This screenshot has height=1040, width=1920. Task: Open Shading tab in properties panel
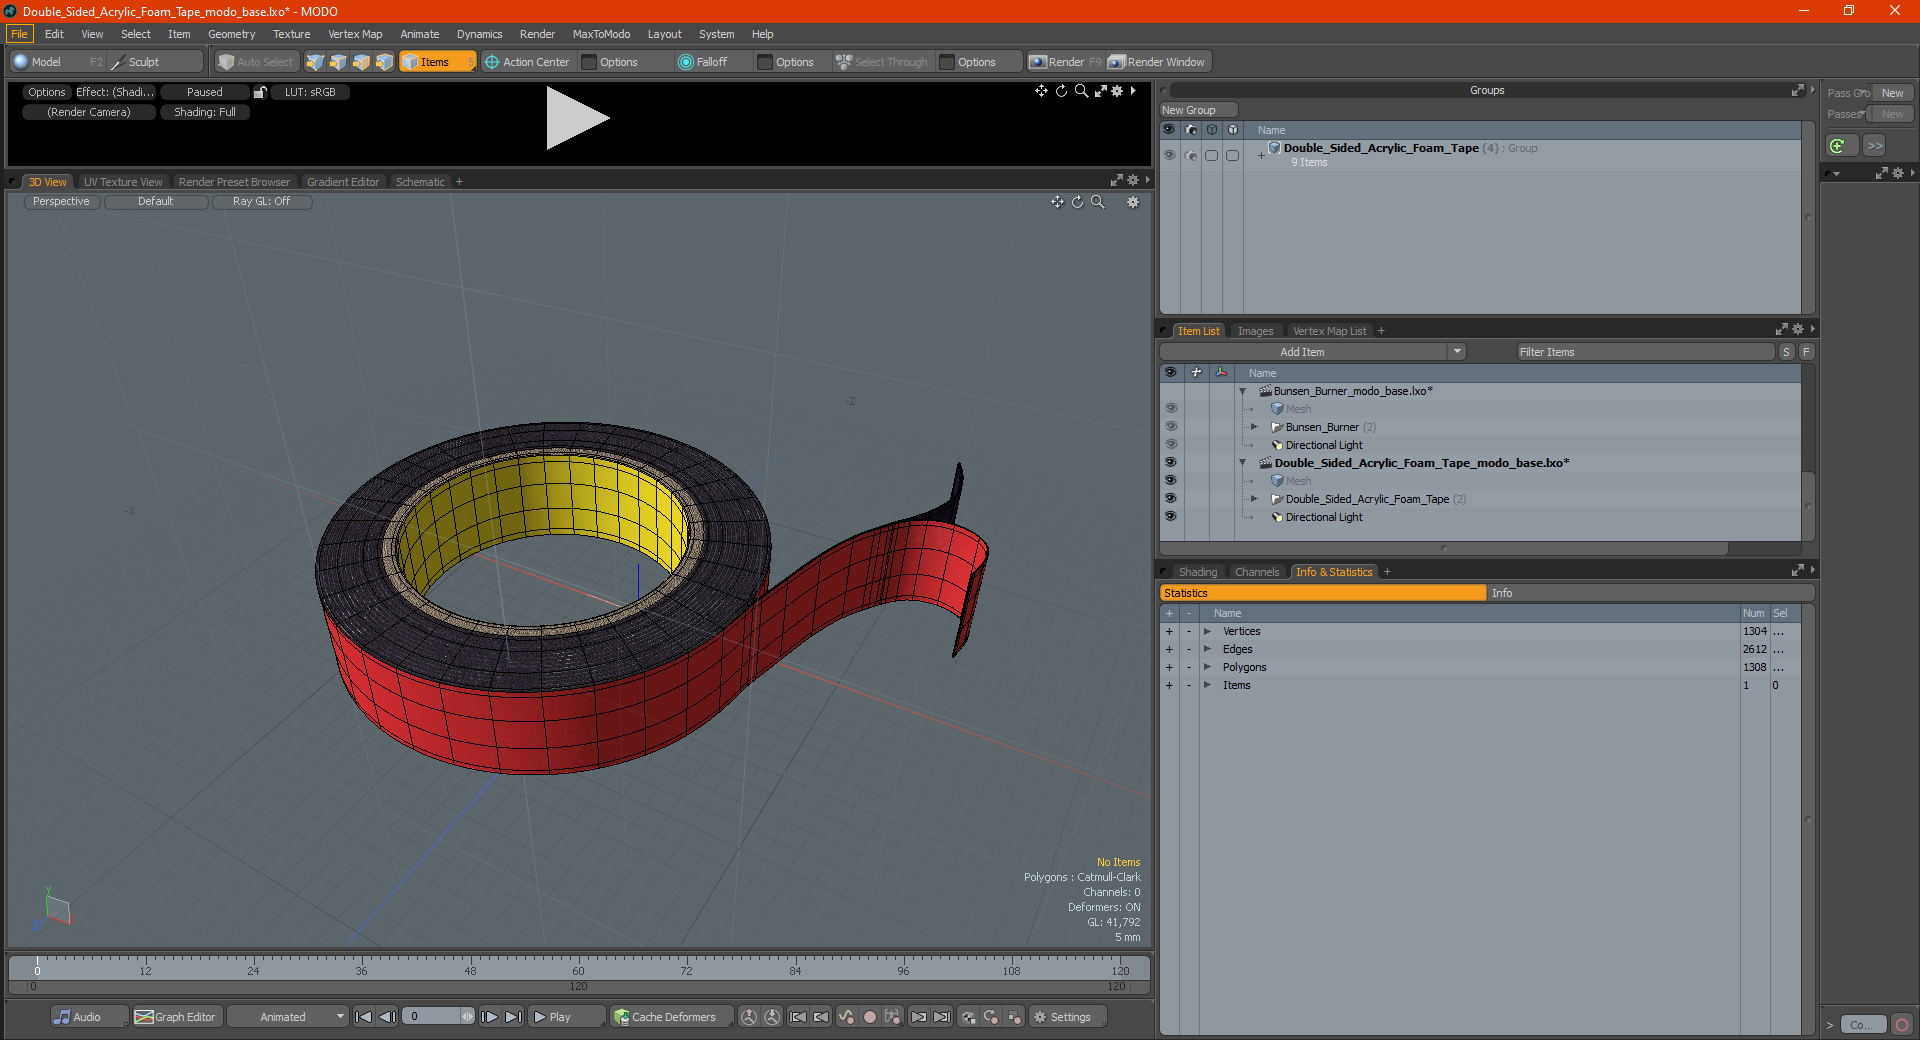click(1197, 572)
